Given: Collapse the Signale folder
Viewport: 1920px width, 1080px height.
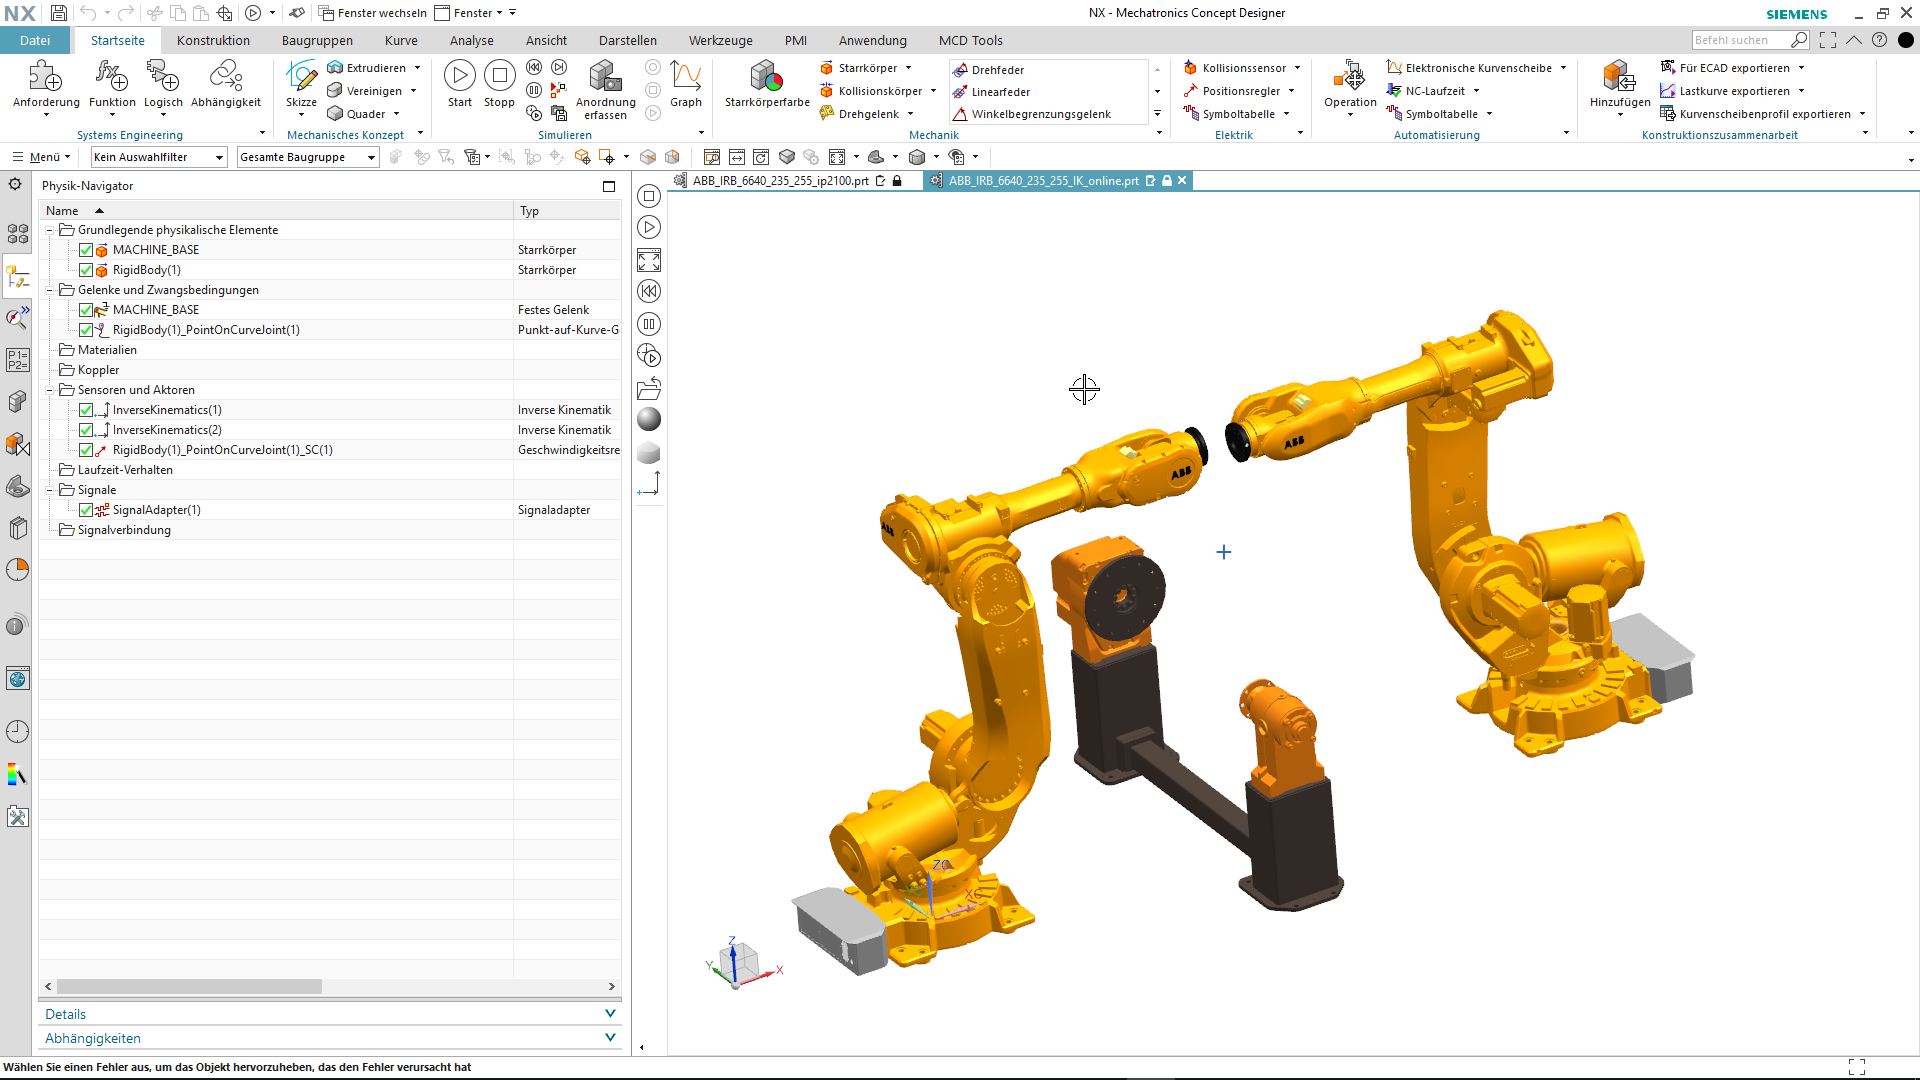Looking at the screenshot, I should [50, 490].
